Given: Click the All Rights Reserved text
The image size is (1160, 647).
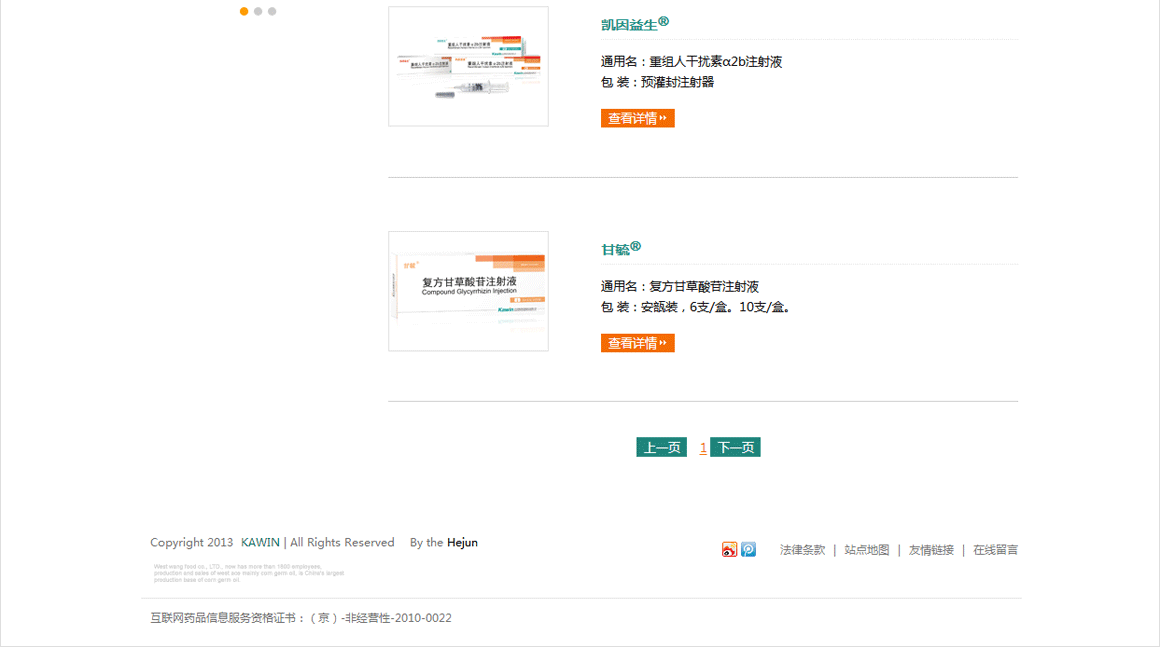Looking at the screenshot, I should (x=343, y=542).
